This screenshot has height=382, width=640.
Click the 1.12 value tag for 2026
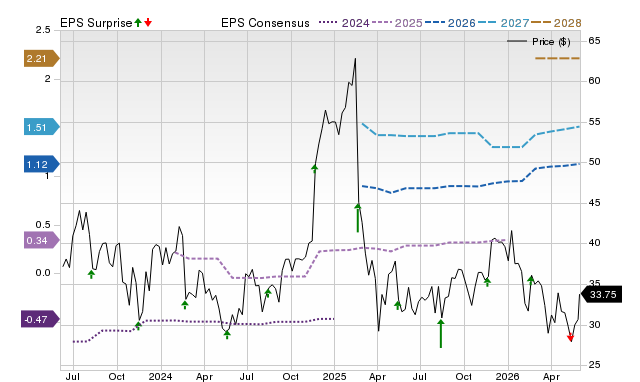(x=42, y=164)
